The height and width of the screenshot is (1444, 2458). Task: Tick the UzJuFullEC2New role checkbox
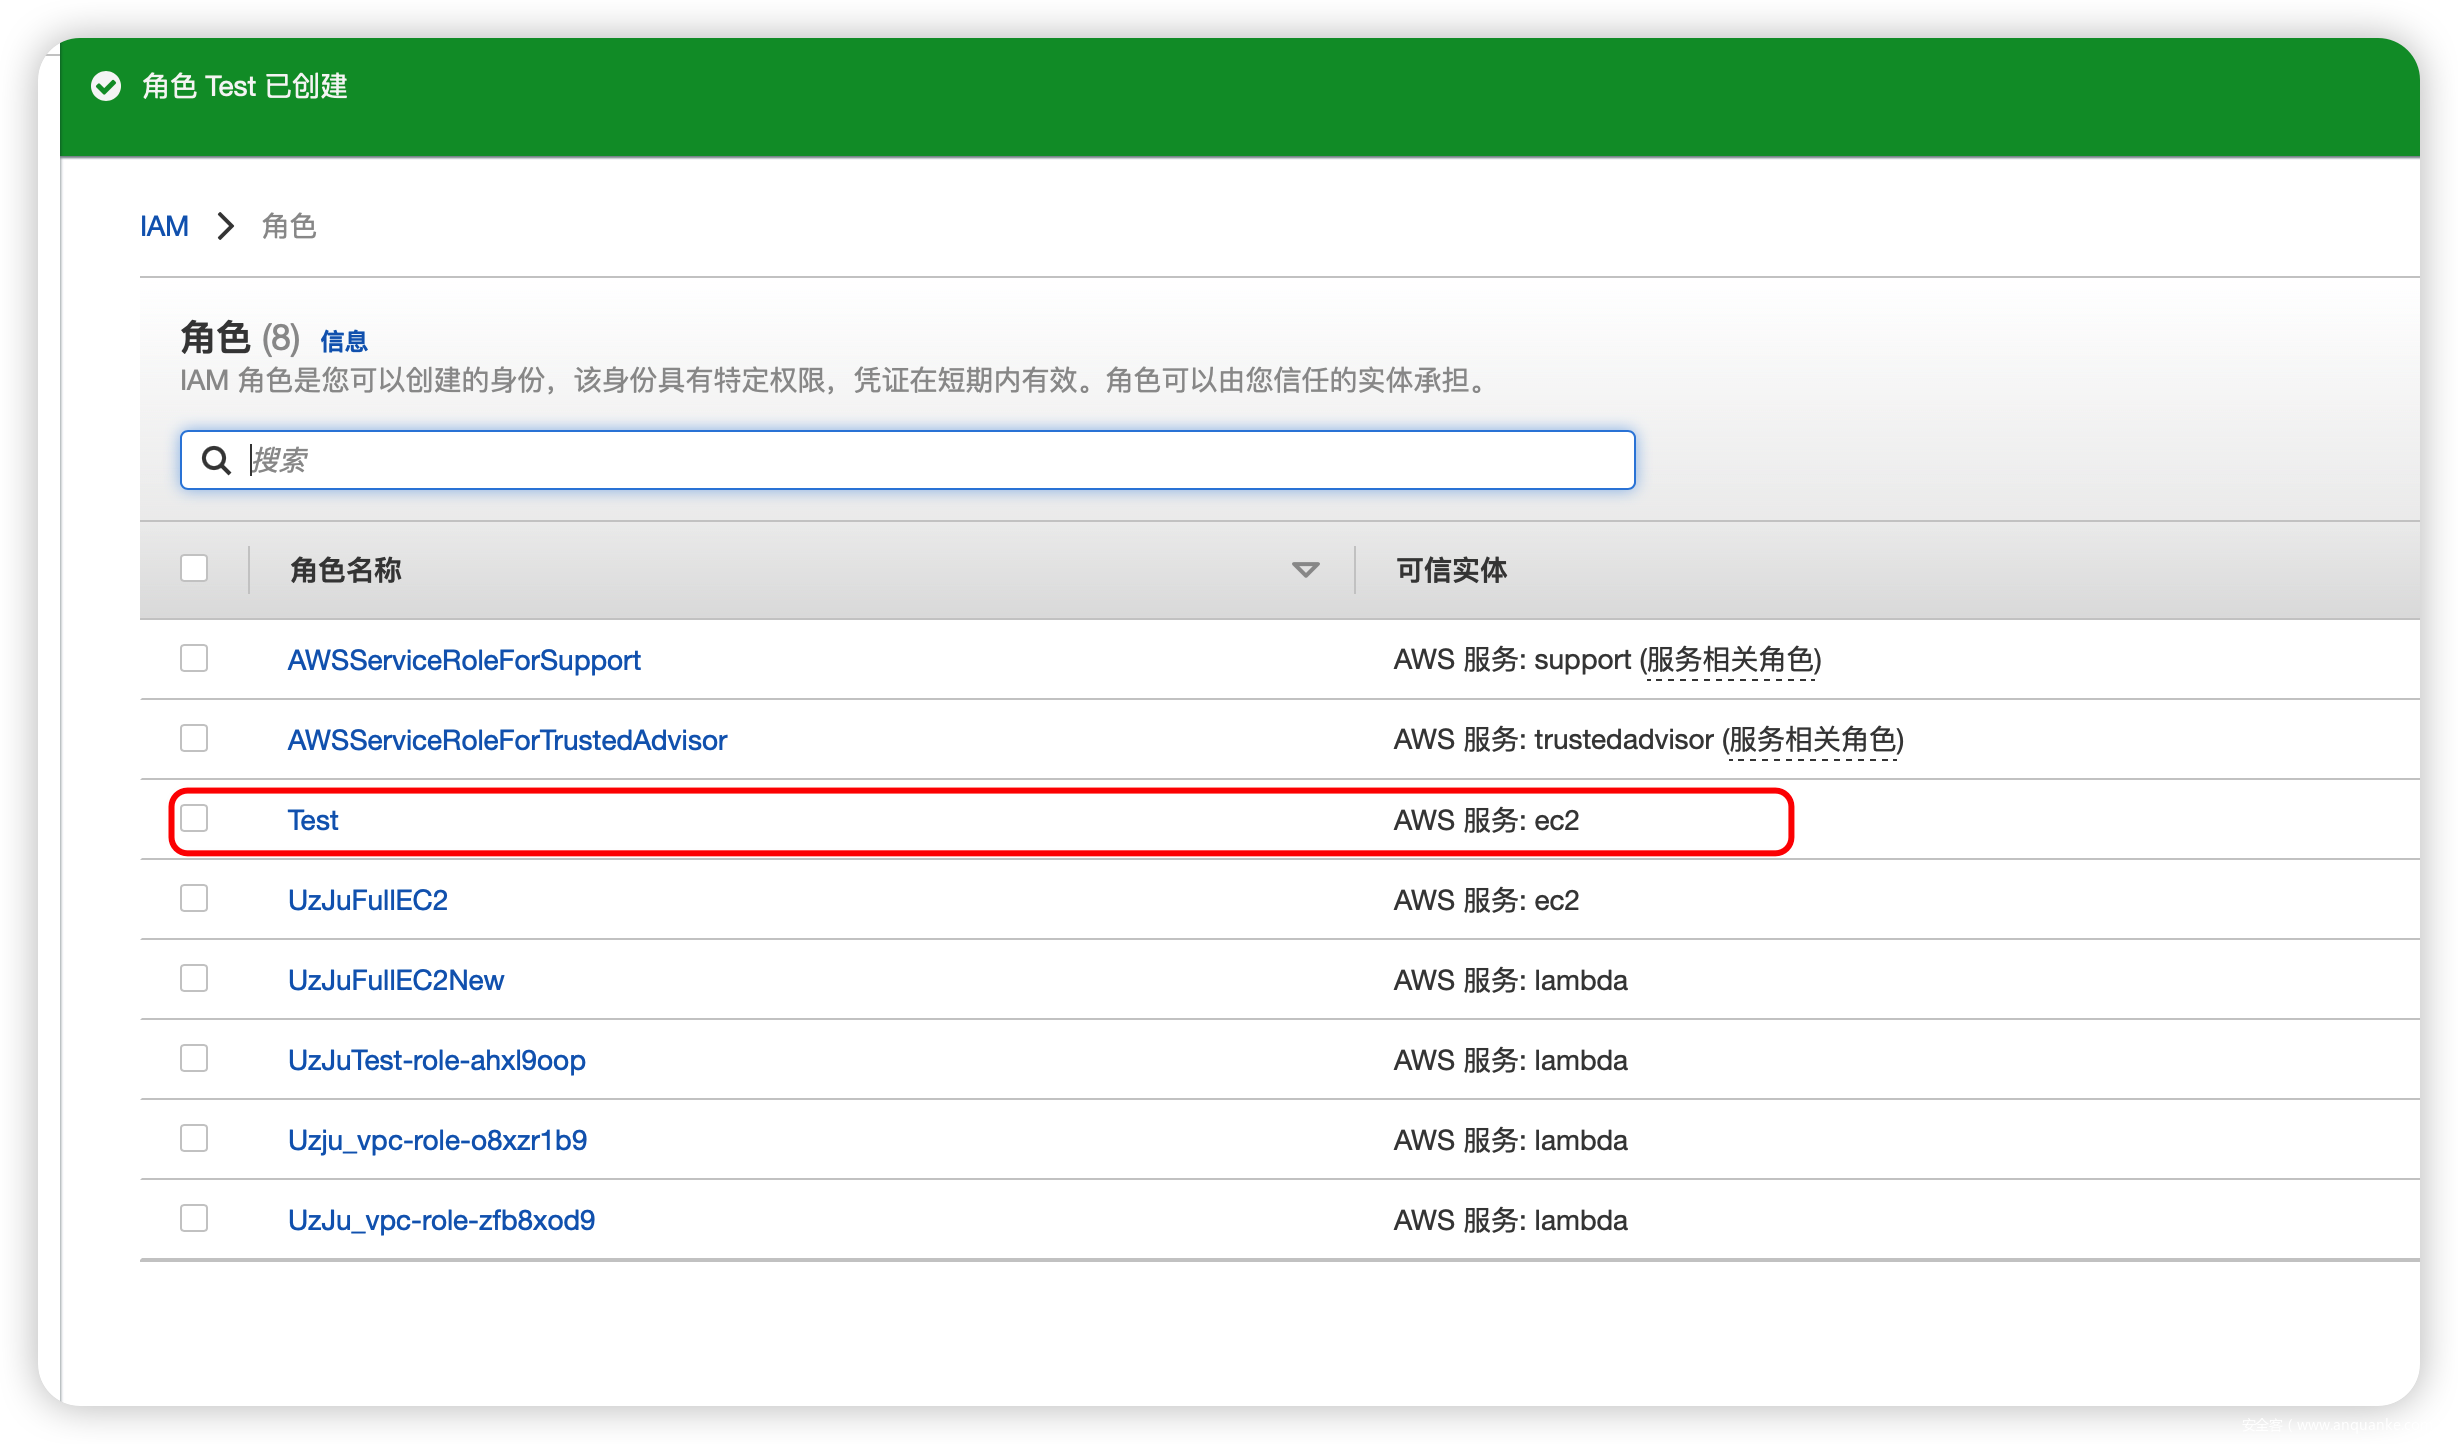(194, 978)
